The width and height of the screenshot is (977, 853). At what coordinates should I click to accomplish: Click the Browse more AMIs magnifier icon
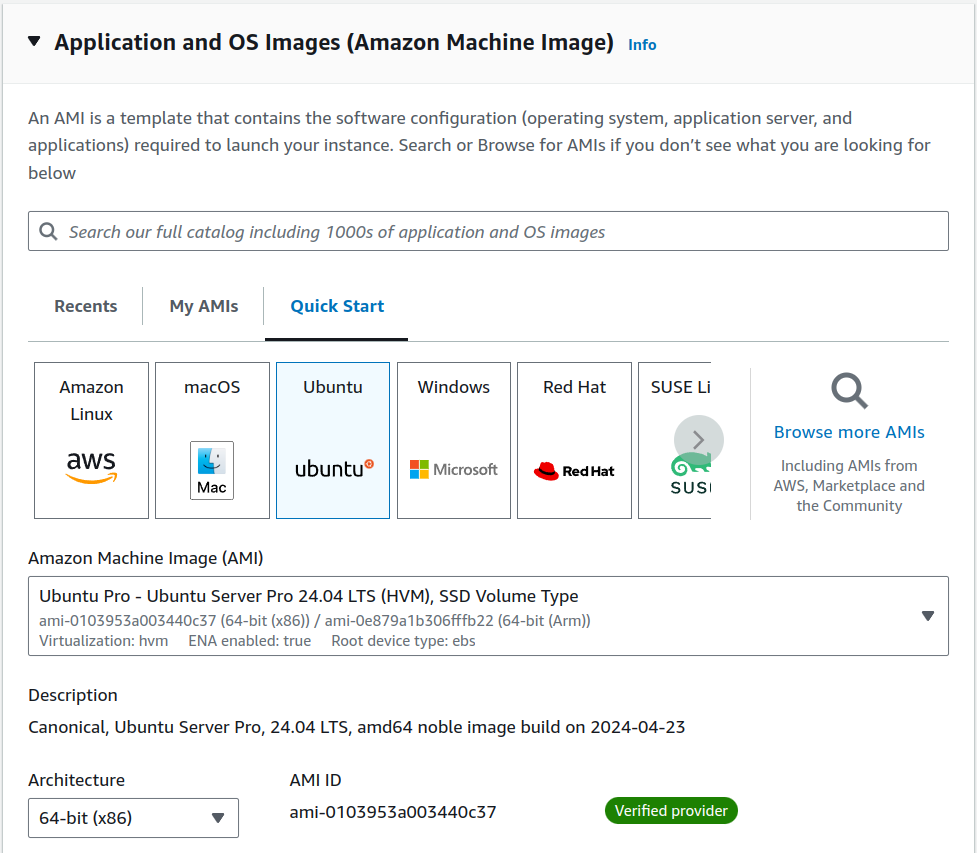[849, 391]
